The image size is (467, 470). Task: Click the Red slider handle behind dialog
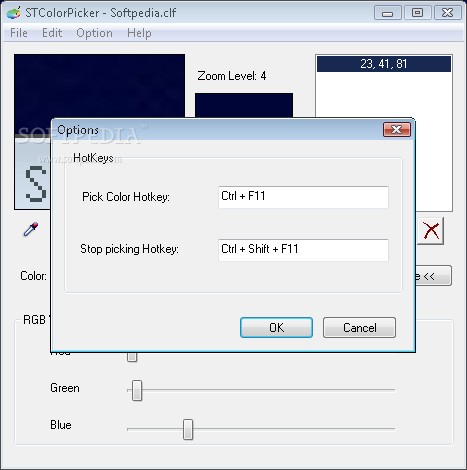[132, 357]
